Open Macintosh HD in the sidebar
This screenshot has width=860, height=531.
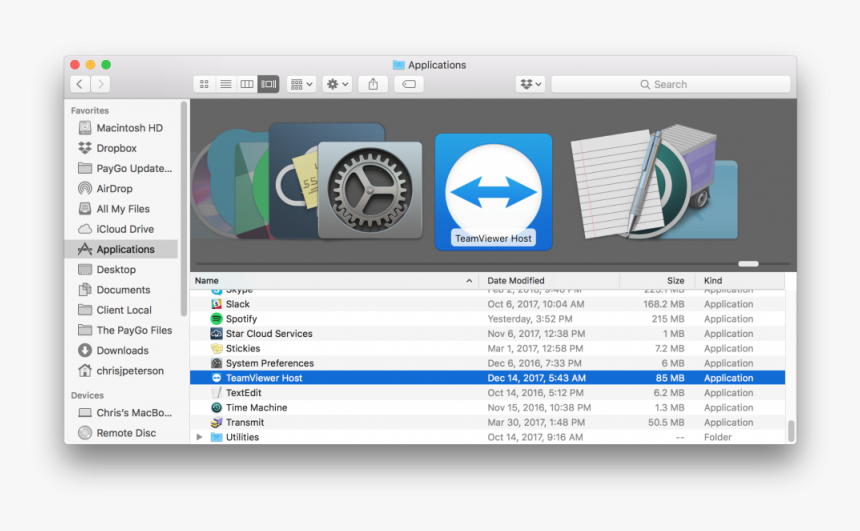pos(122,128)
